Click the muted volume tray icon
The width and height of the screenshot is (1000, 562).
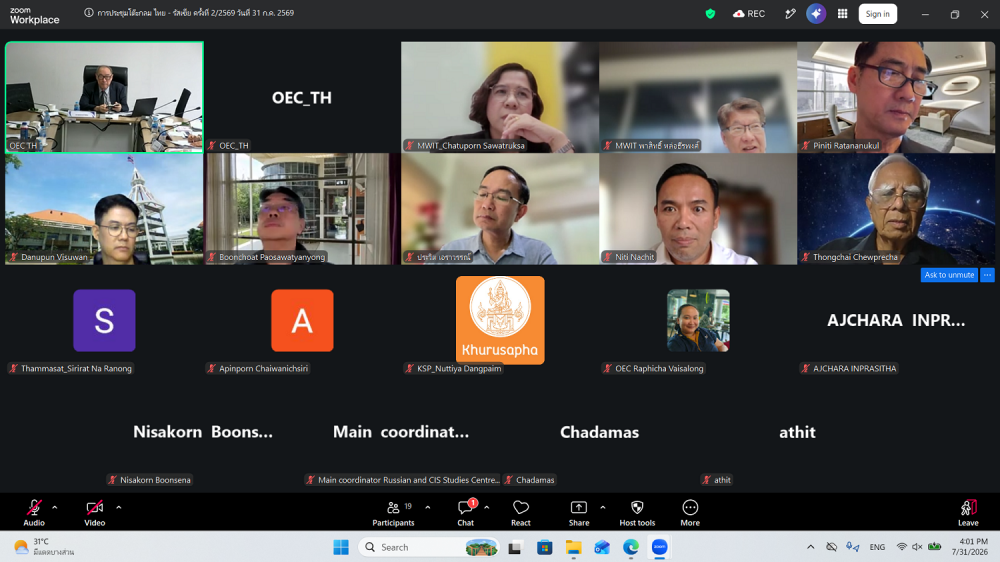[x=917, y=547]
